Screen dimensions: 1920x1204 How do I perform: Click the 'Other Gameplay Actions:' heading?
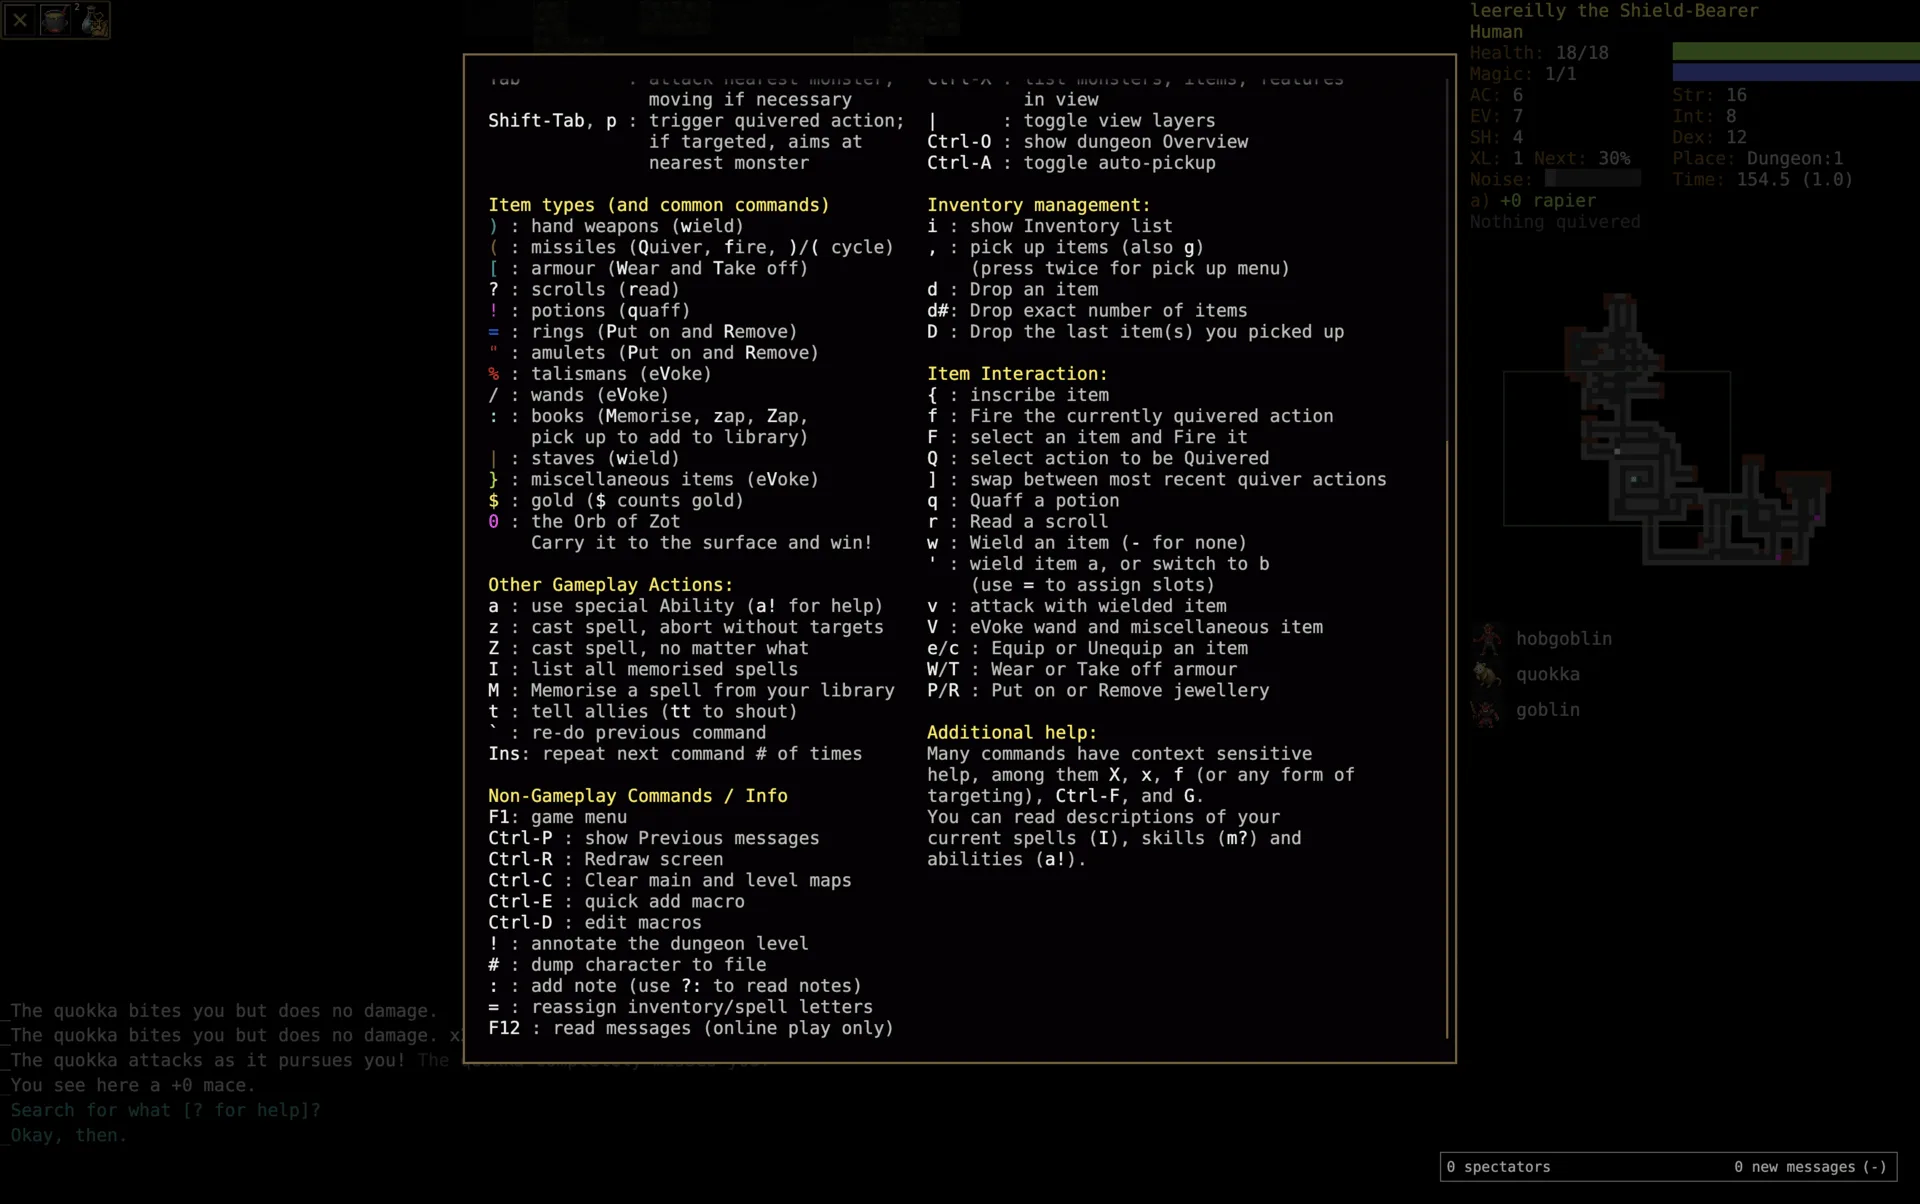[x=610, y=585]
